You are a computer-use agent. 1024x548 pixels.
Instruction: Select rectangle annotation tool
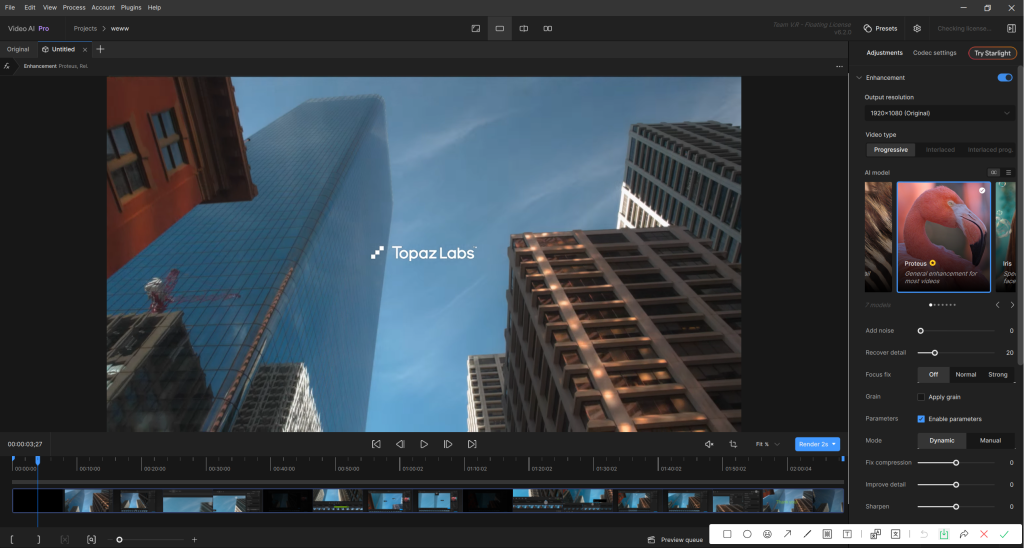point(727,534)
